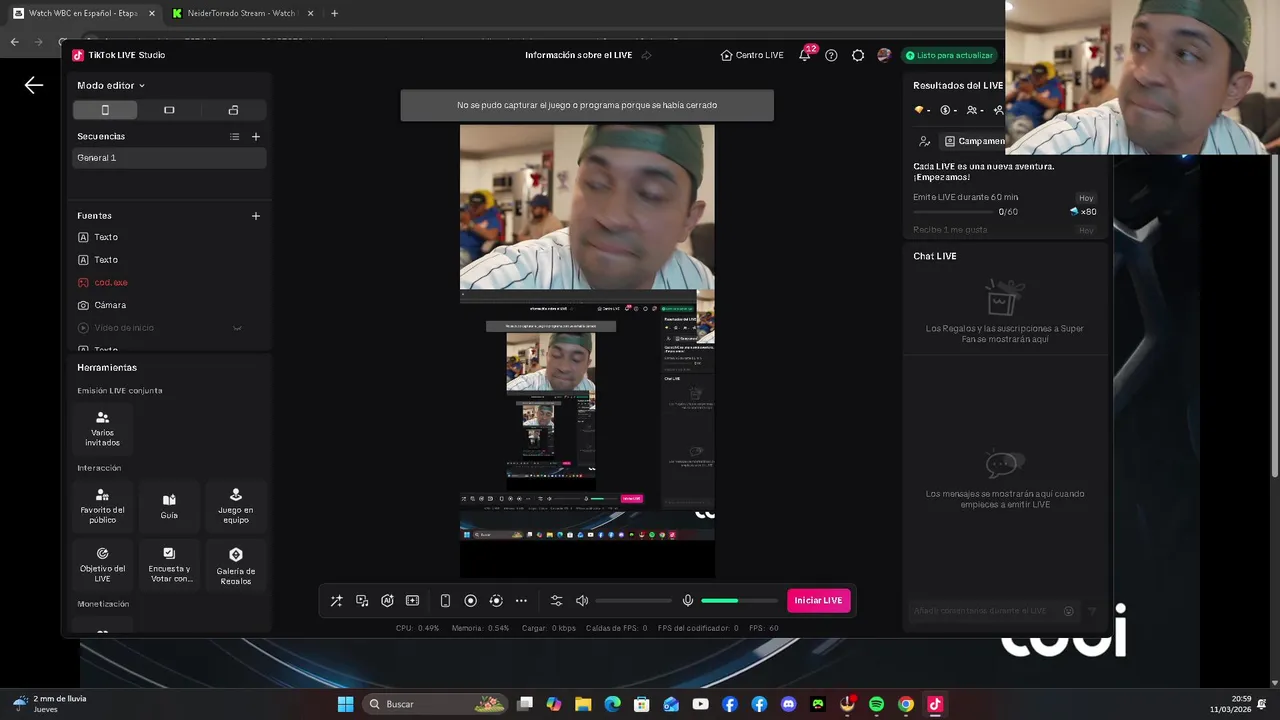Image resolution: width=1280 pixels, height=720 pixels.
Task: Open the notifications bell
Action: coord(805,55)
